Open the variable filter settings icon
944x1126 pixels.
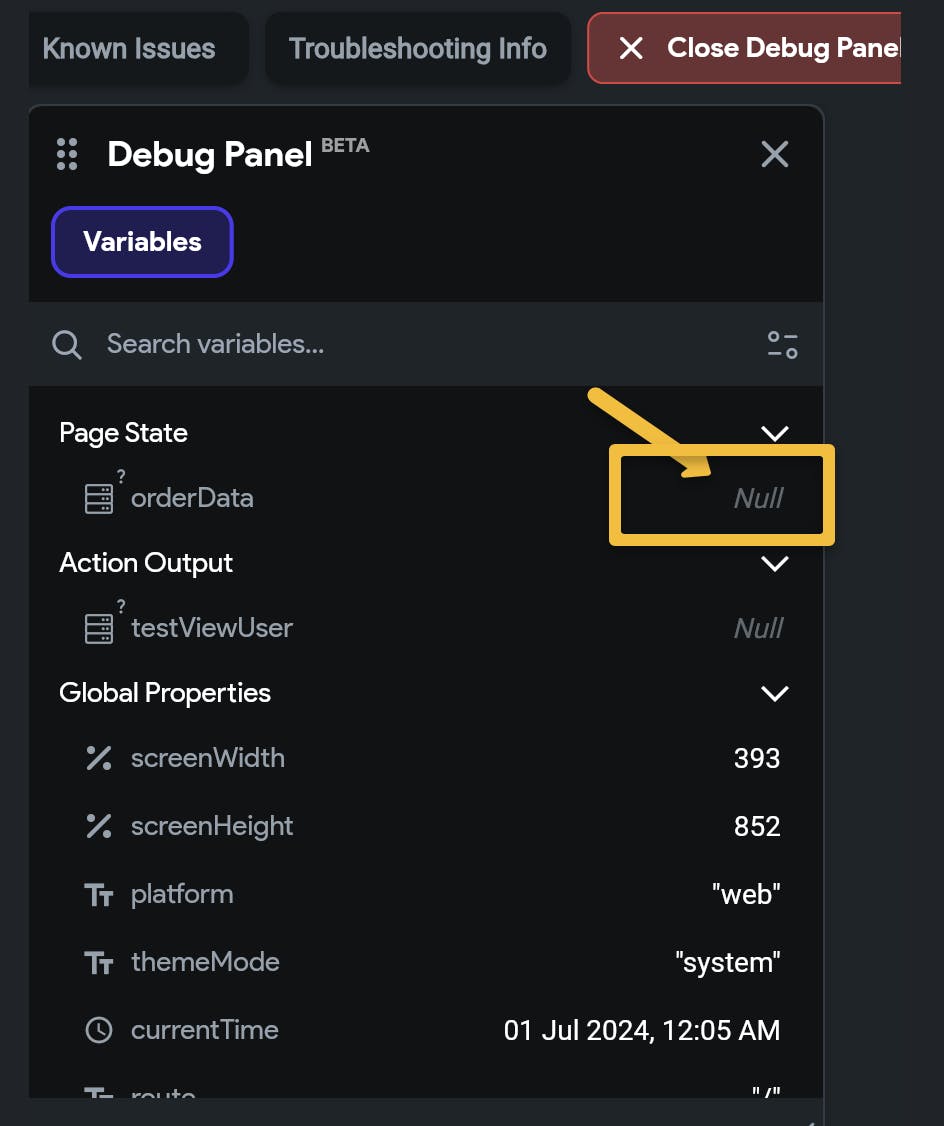tap(782, 345)
